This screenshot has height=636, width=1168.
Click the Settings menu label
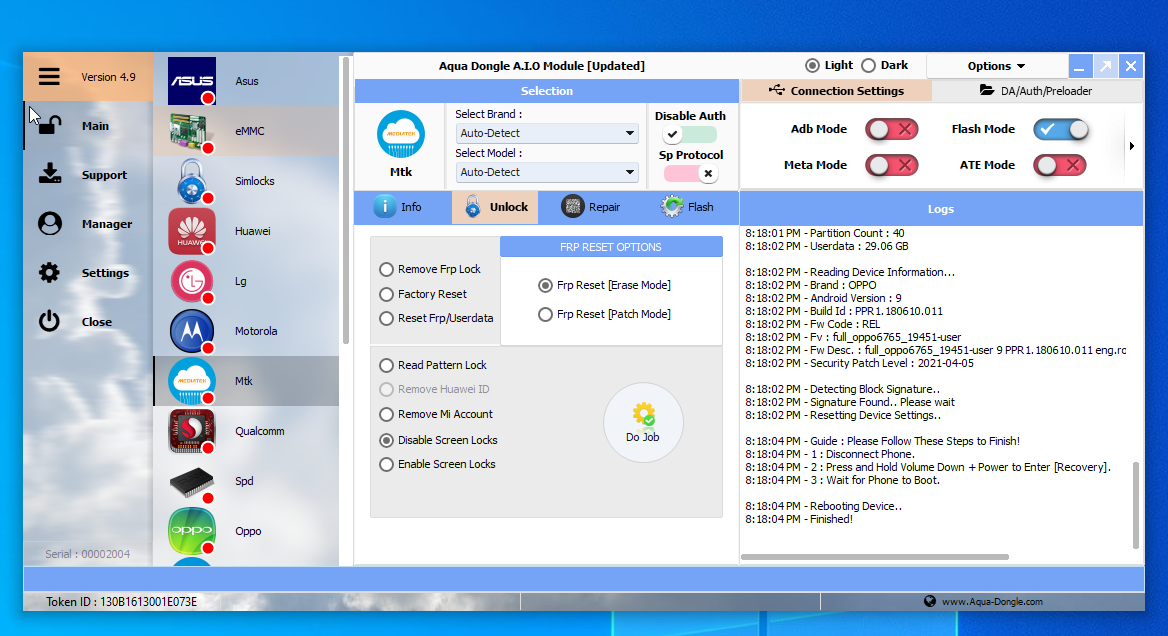pos(105,273)
